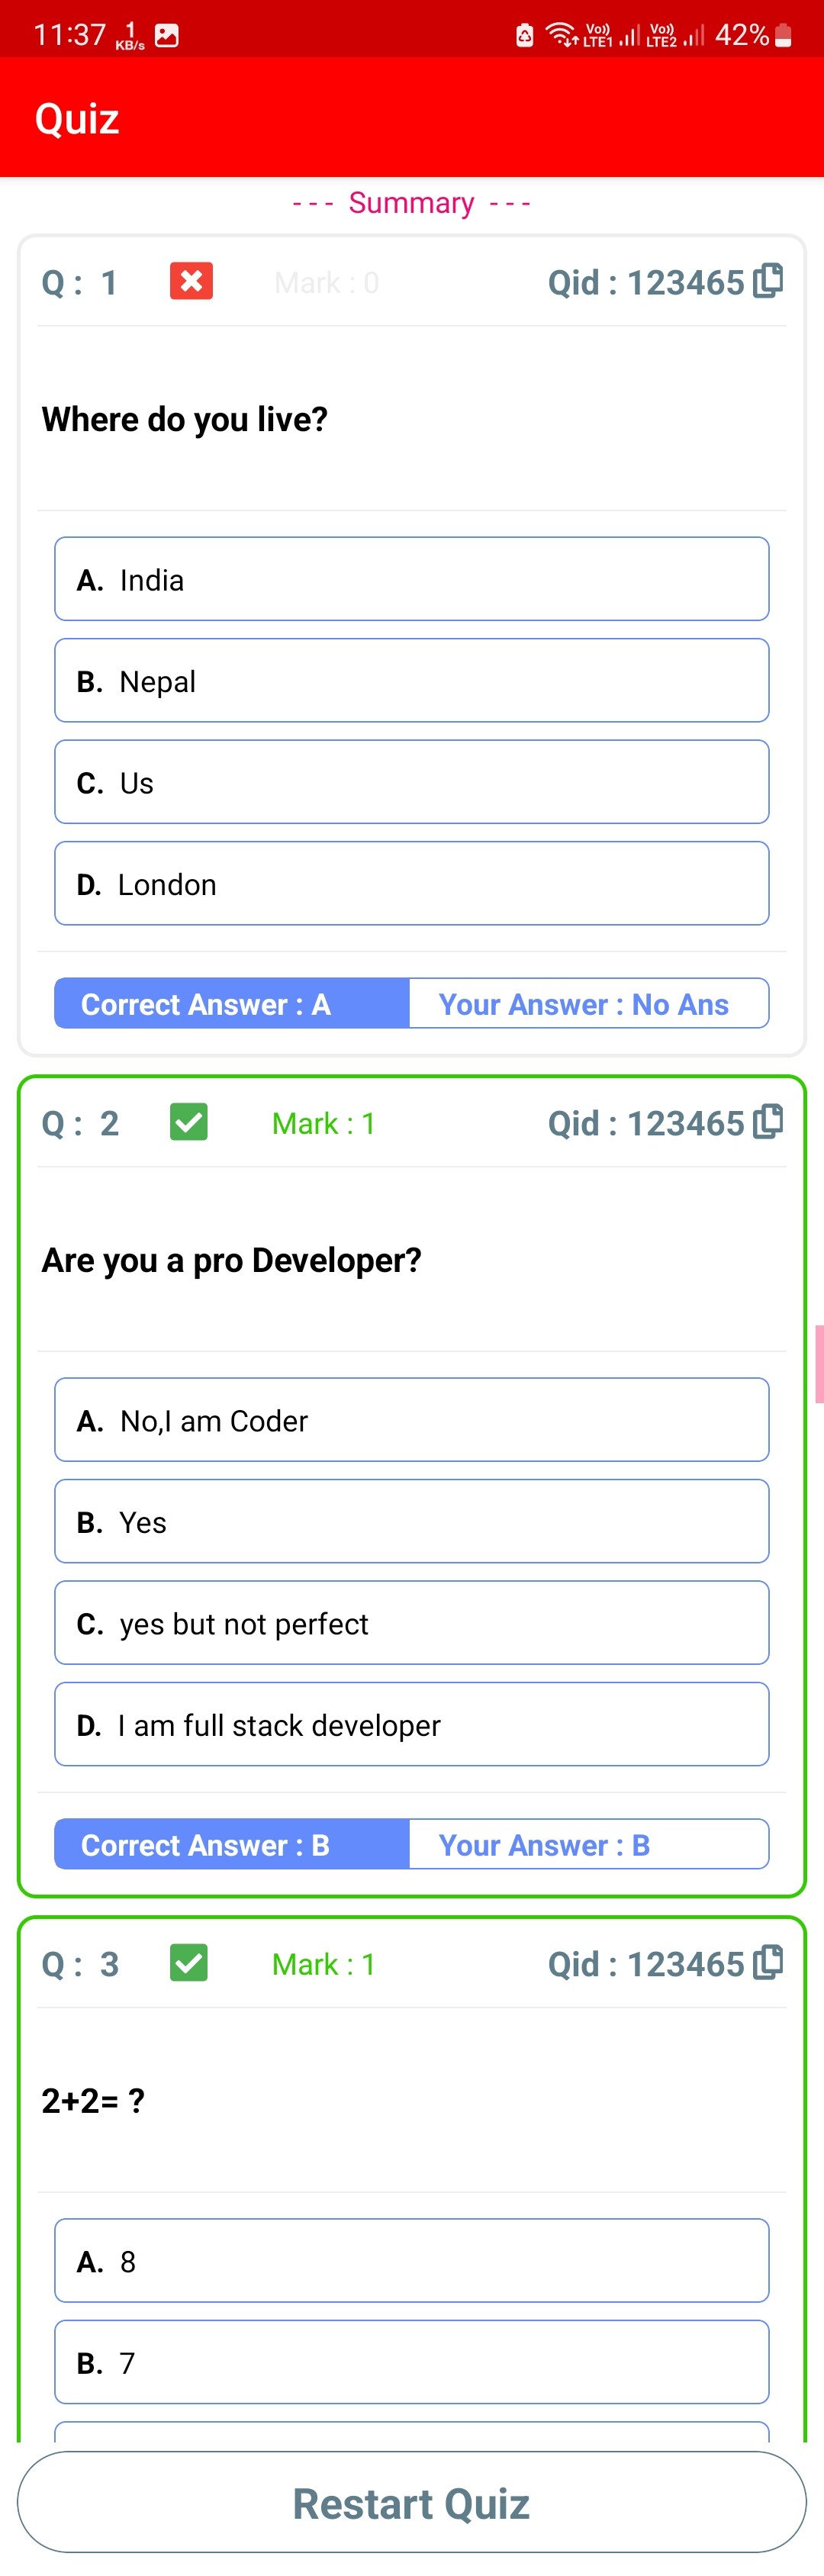824x2576 pixels.
Task: Tap the Correct Answer : A label
Action: click(232, 1004)
